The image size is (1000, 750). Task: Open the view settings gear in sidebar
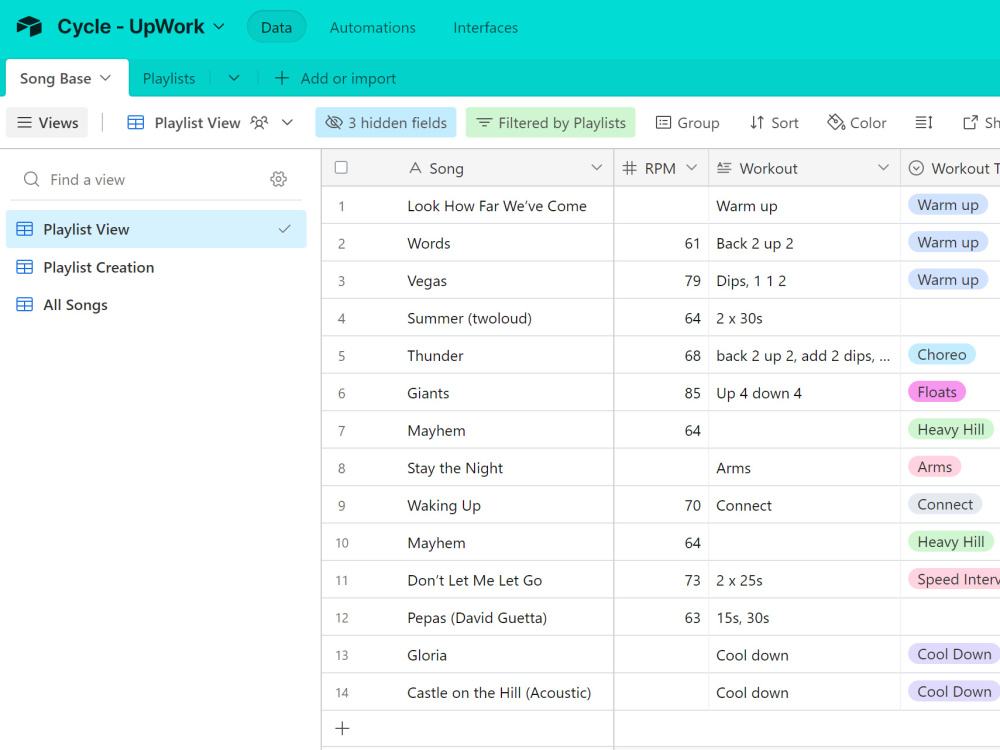click(x=278, y=179)
